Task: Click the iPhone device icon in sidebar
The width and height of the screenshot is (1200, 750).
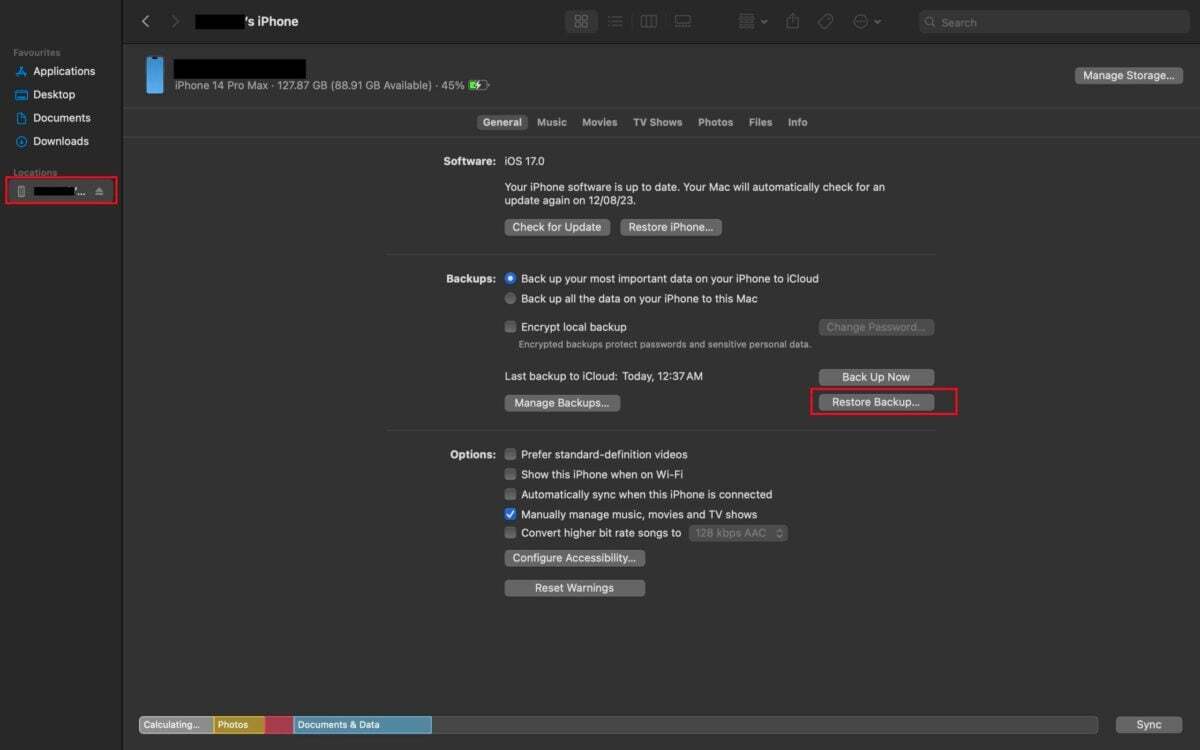Action: (x=21, y=191)
